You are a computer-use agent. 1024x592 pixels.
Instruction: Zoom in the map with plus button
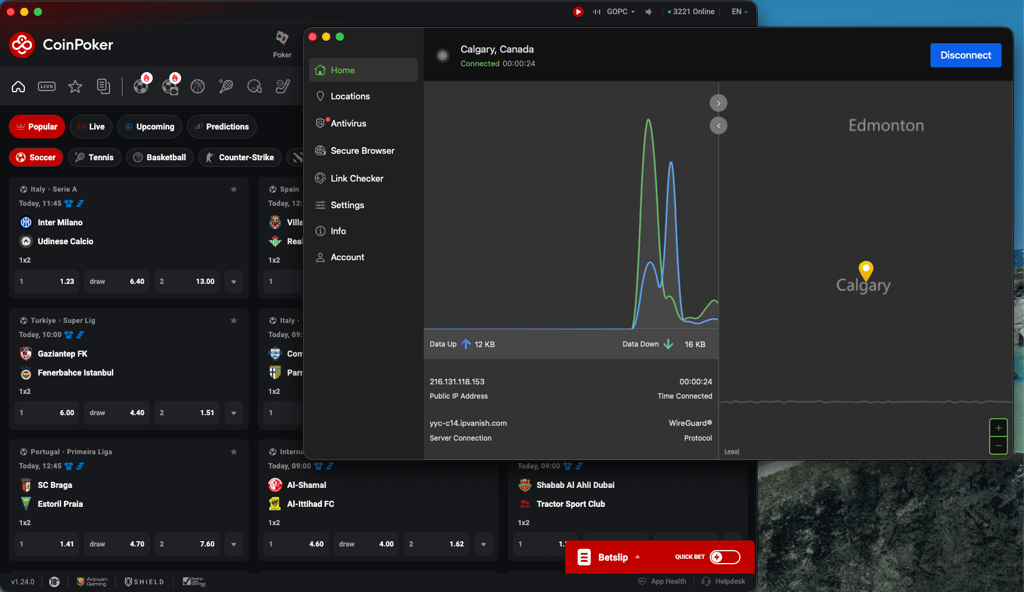pyautogui.click(x=999, y=428)
